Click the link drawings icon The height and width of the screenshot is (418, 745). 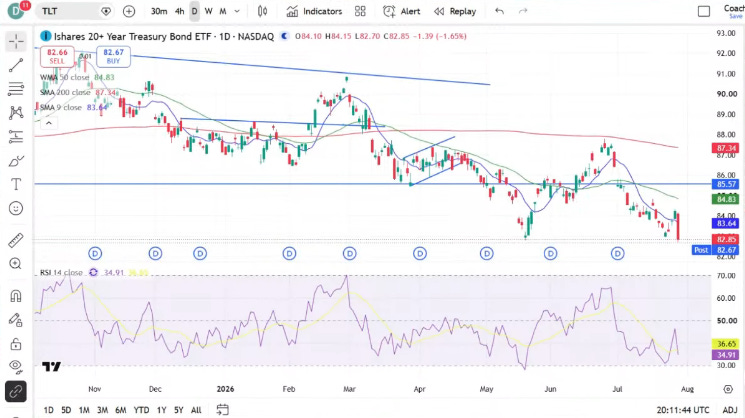tap(16, 392)
